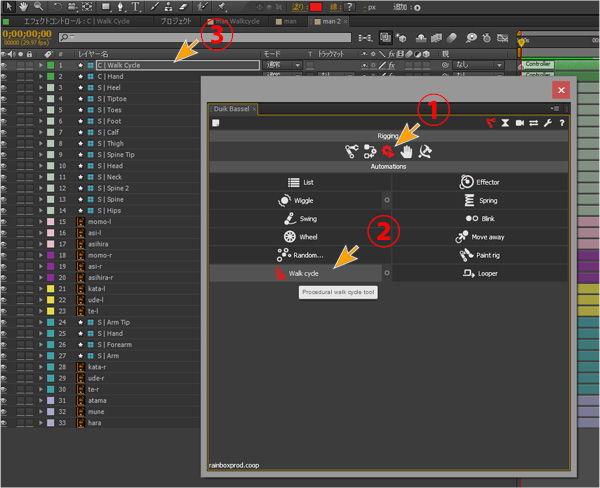
Task: Open the Duik settings wrench icon
Action: point(546,123)
